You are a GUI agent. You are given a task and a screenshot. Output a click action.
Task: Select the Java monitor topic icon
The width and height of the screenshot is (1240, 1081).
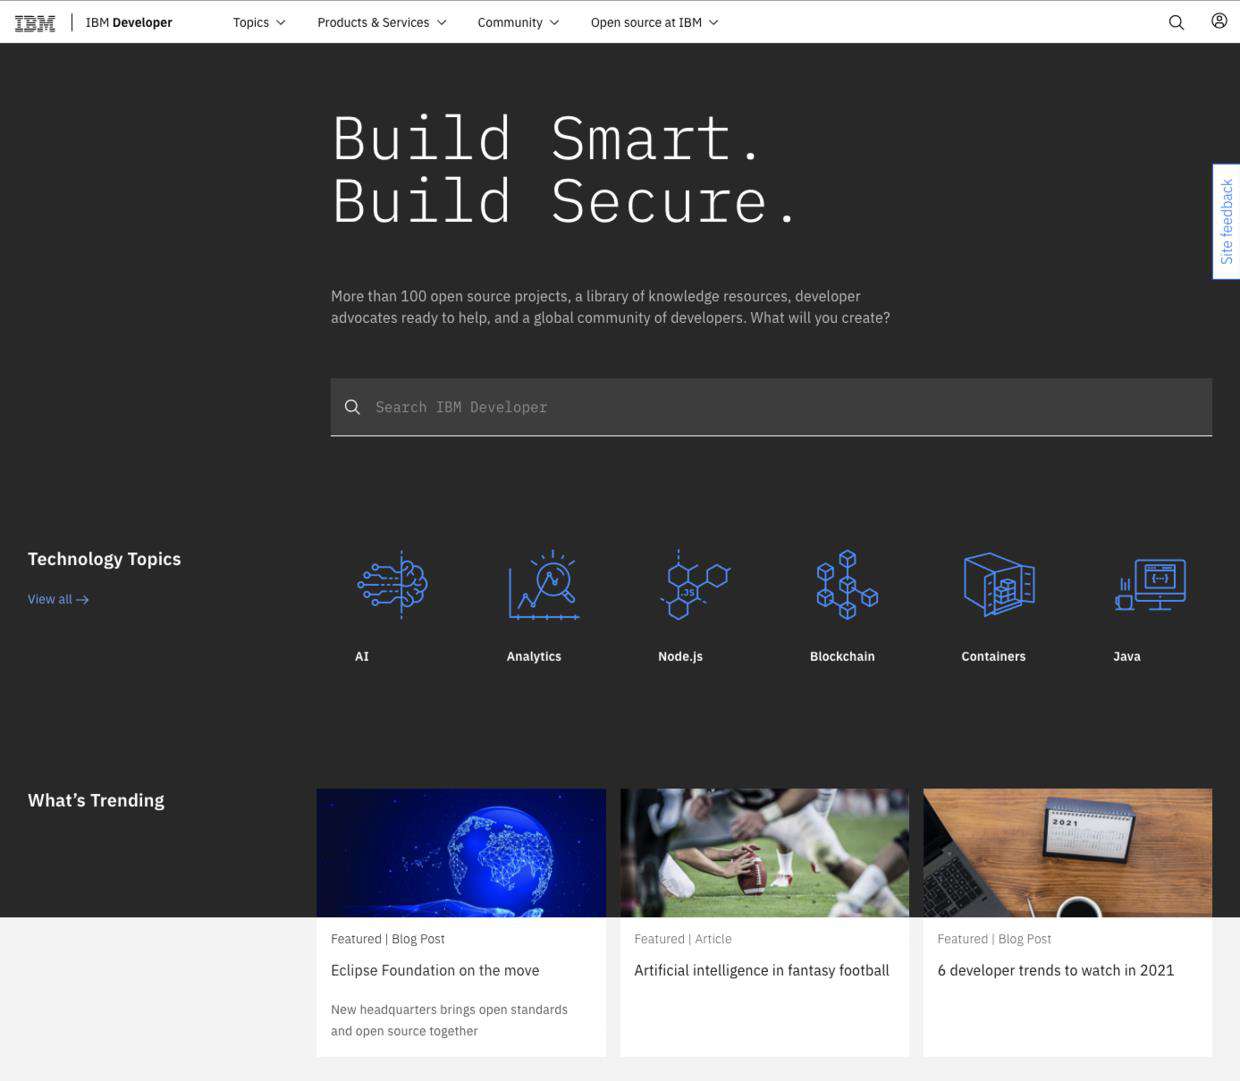pyautogui.click(x=1150, y=585)
